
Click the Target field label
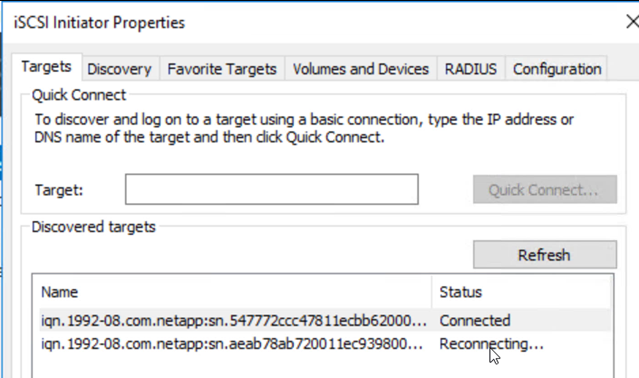[59, 190]
